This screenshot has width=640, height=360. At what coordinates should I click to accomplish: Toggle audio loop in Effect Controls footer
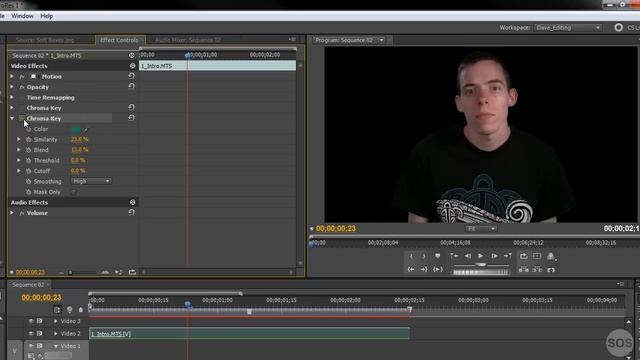click(132, 272)
